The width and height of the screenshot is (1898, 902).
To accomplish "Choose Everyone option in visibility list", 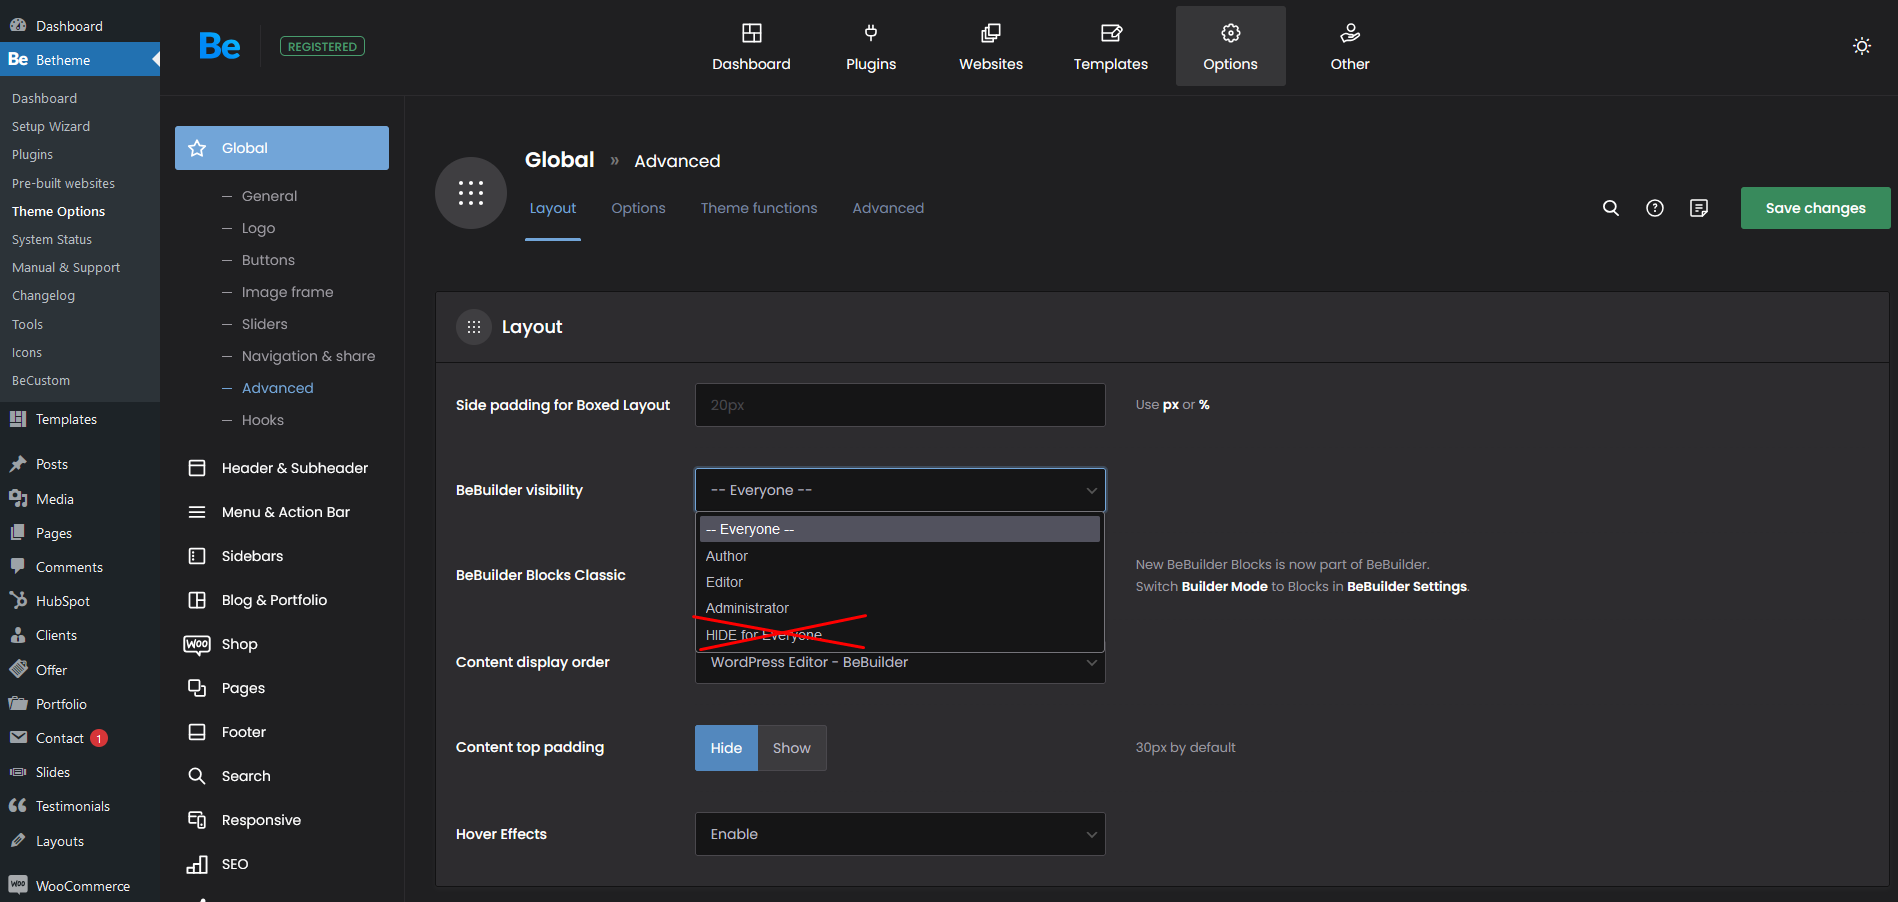I will coord(900,529).
